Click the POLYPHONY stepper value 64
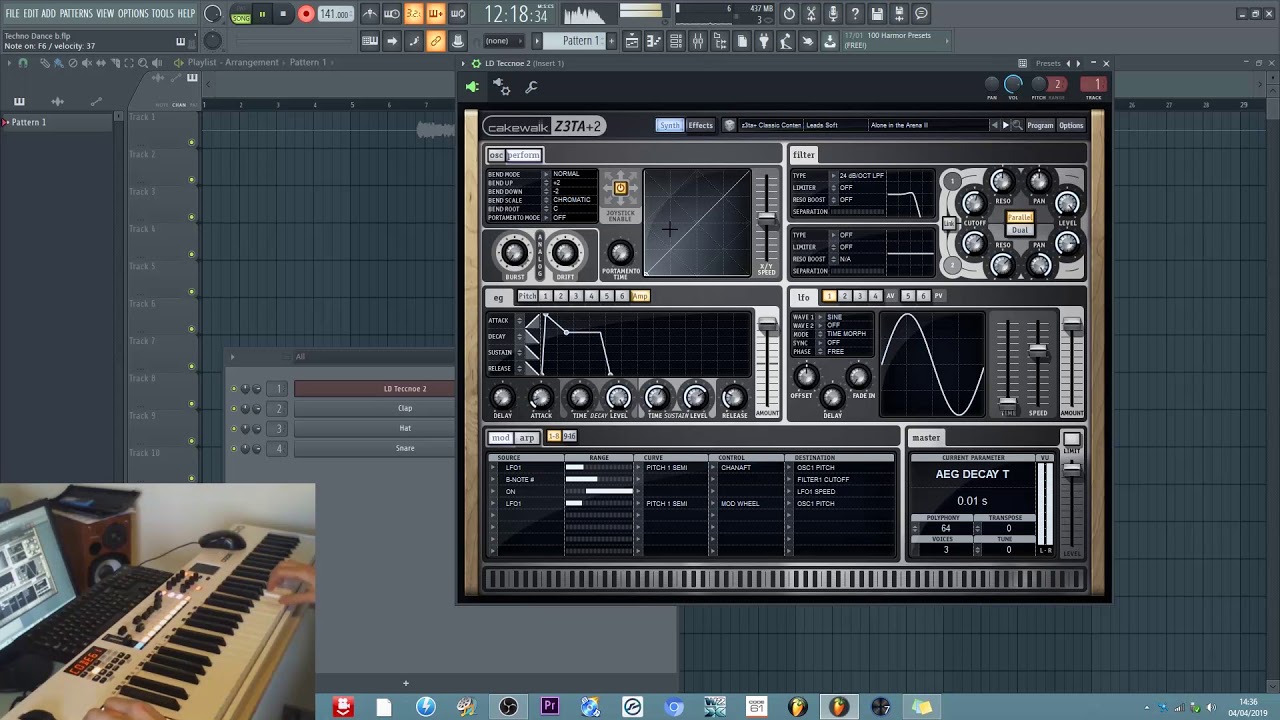This screenshot has height=720, width=1280. tap(945, 528)
